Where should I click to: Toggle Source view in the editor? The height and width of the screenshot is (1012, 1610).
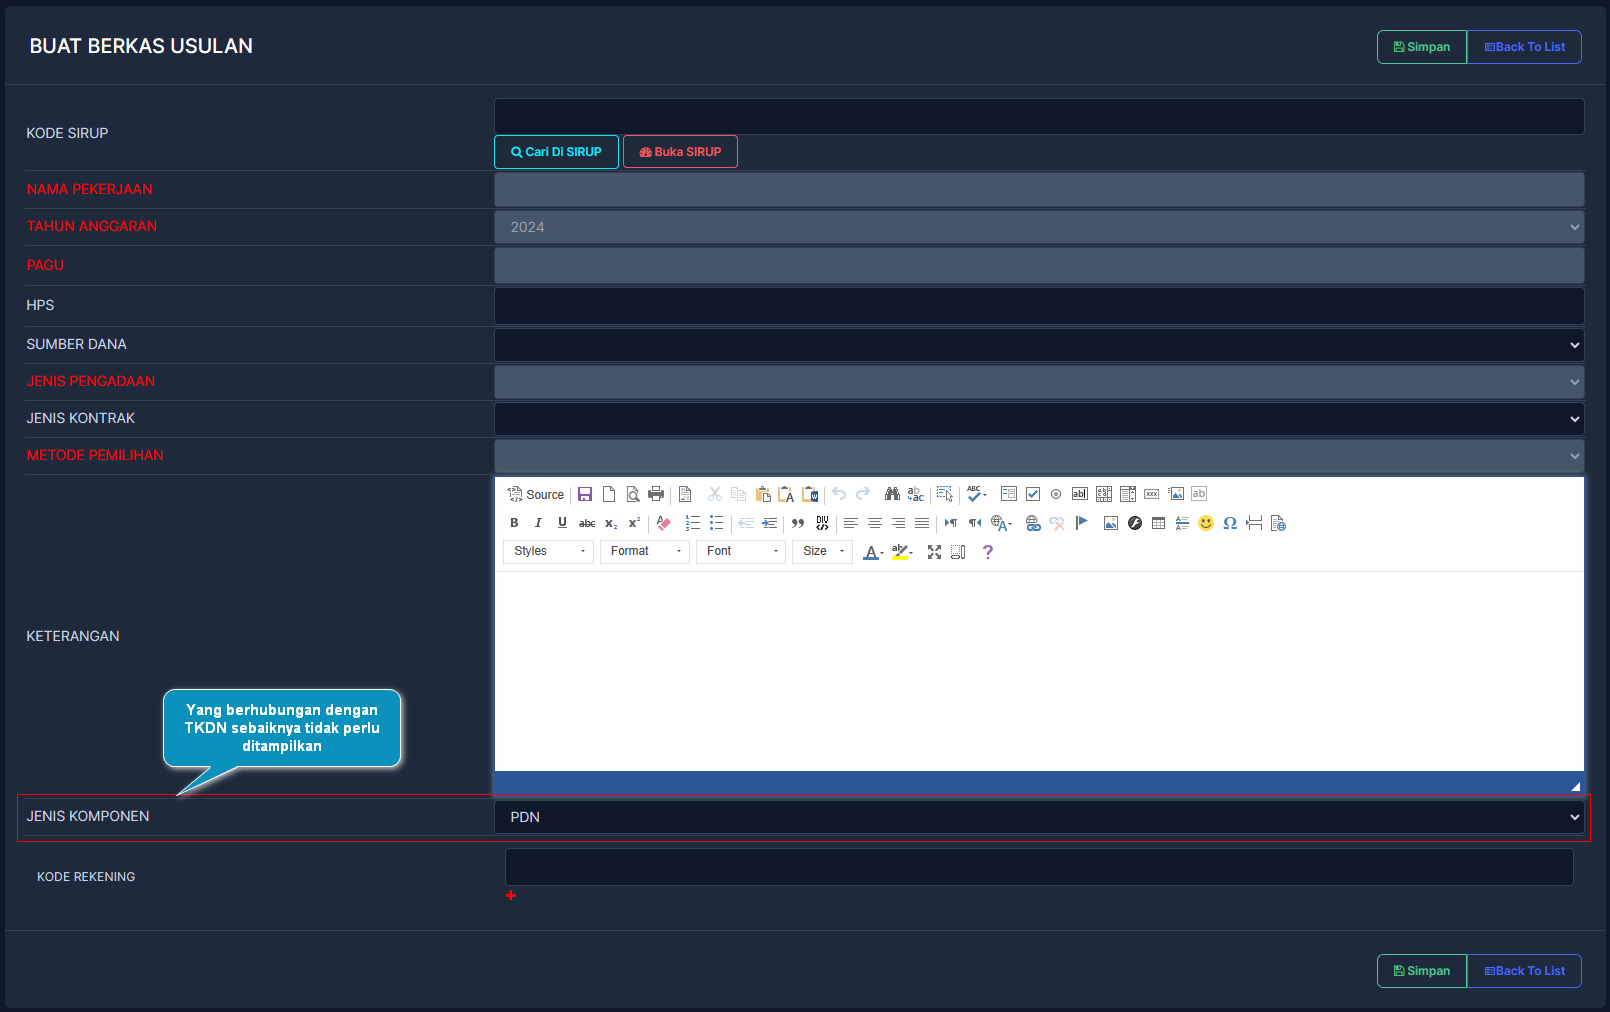coord(536,494)
